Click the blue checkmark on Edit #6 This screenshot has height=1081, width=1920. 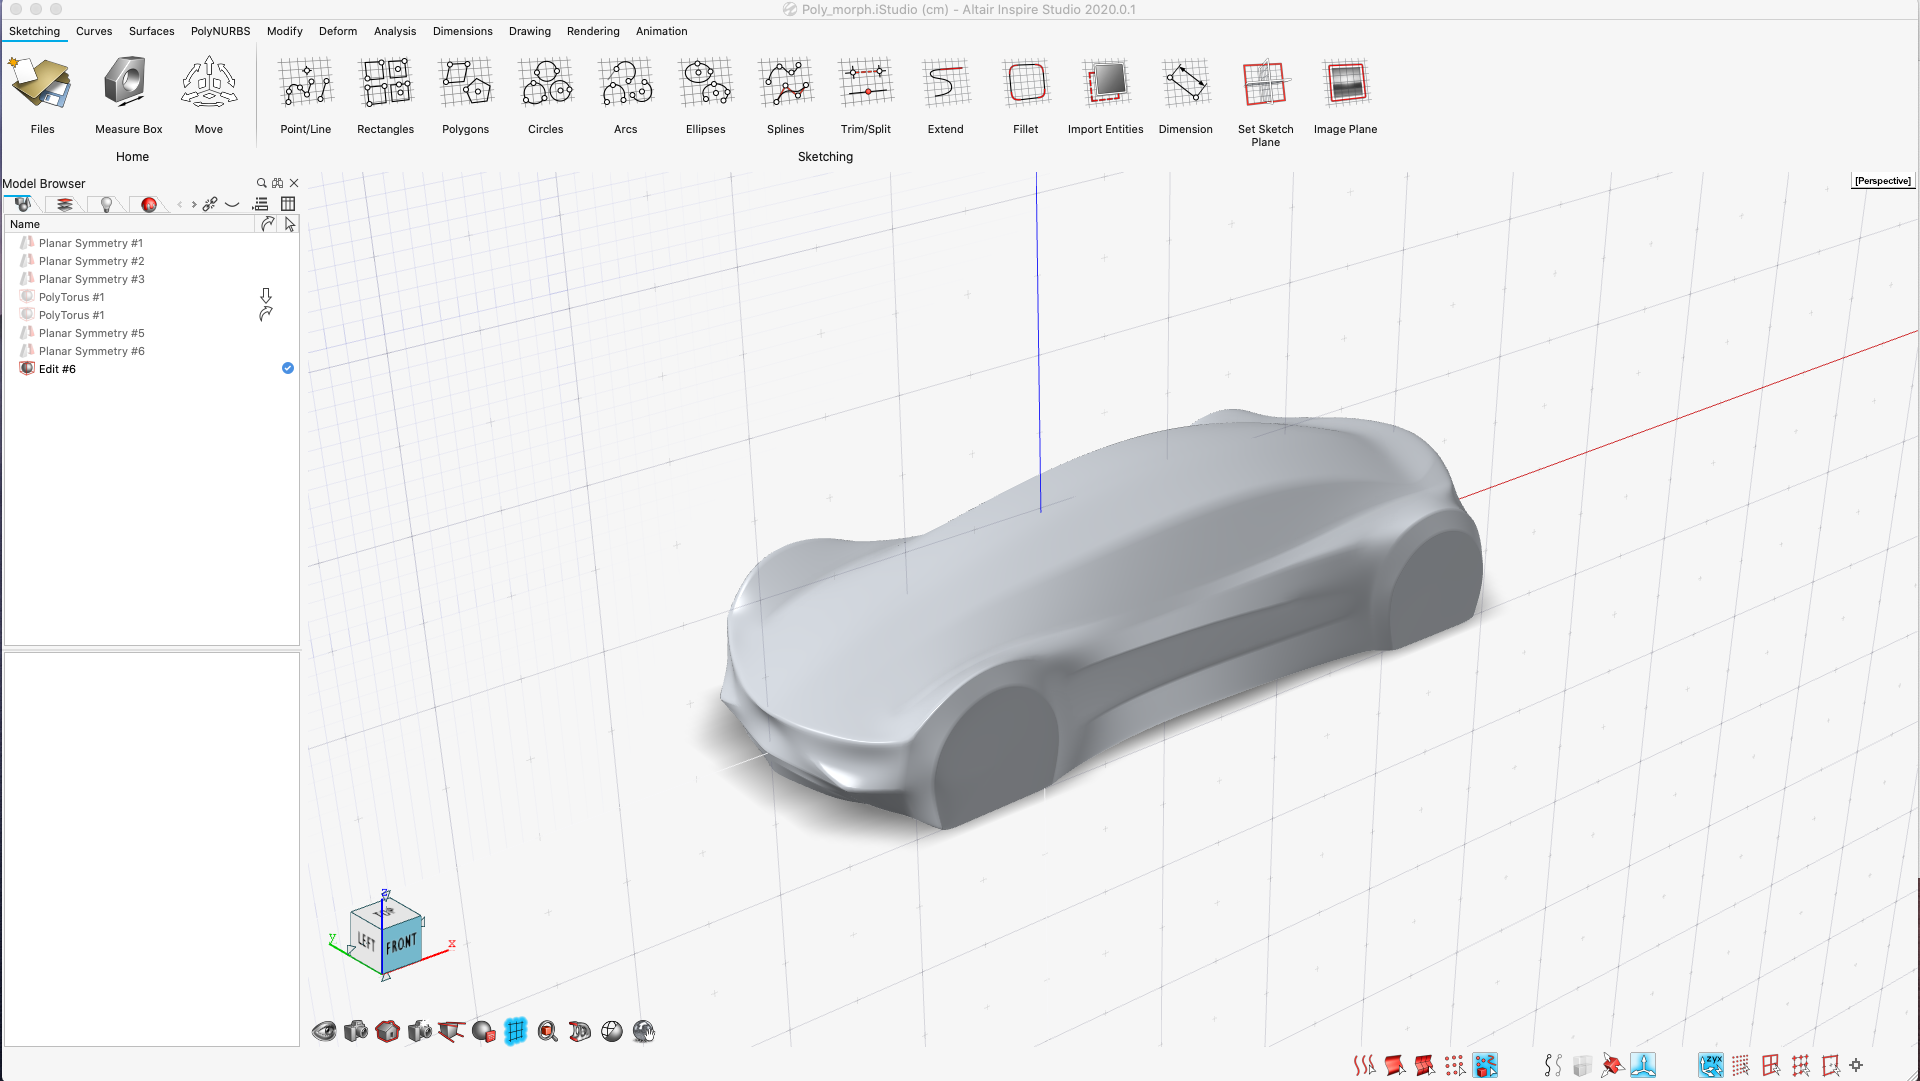(x=288, y=368)
